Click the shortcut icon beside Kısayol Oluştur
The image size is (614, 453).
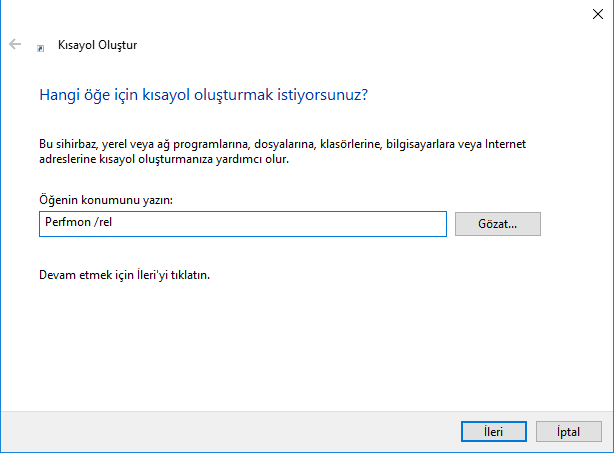[x=40, y=48]
